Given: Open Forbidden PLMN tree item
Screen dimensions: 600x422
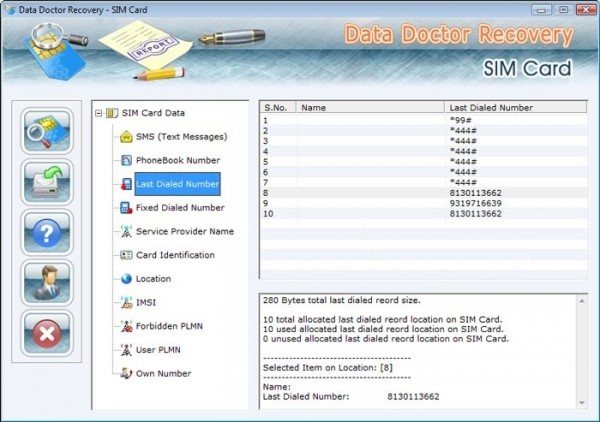Looking at the screenshot, I should coord(169,326).
